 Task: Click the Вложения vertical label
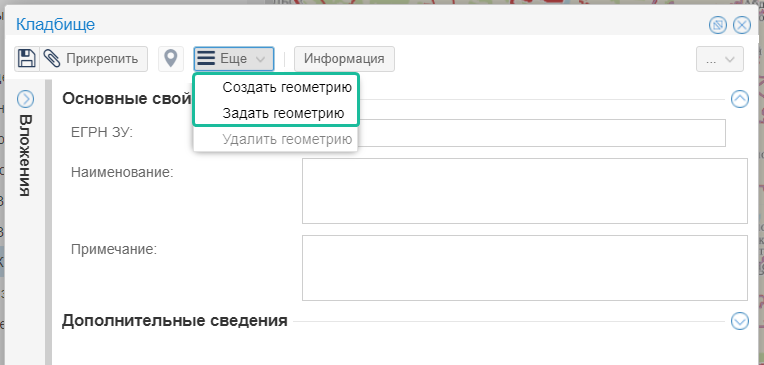point(25,155)
